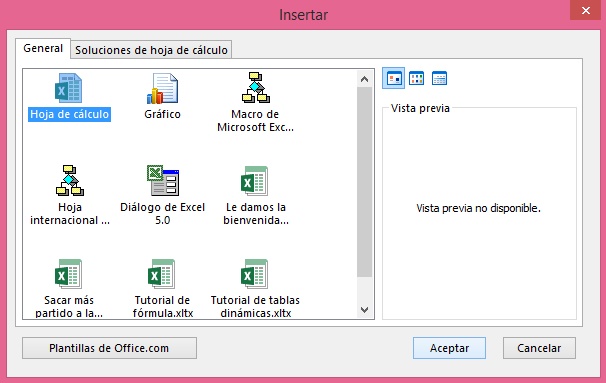Switch to details view mode

click(439, 78)
